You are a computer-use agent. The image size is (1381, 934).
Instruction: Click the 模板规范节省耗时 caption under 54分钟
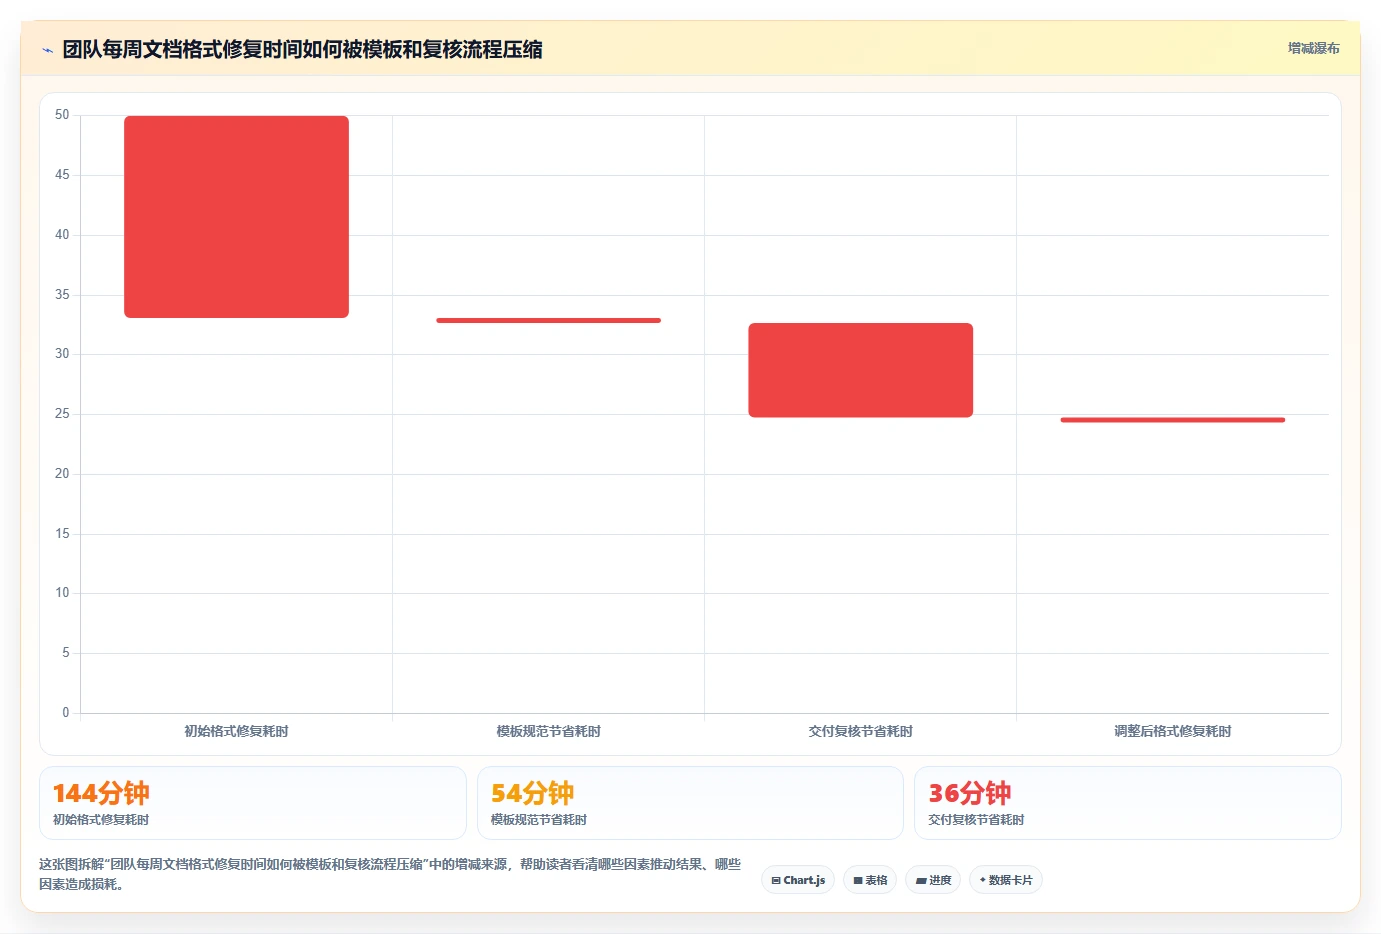[x=539, y=819]
